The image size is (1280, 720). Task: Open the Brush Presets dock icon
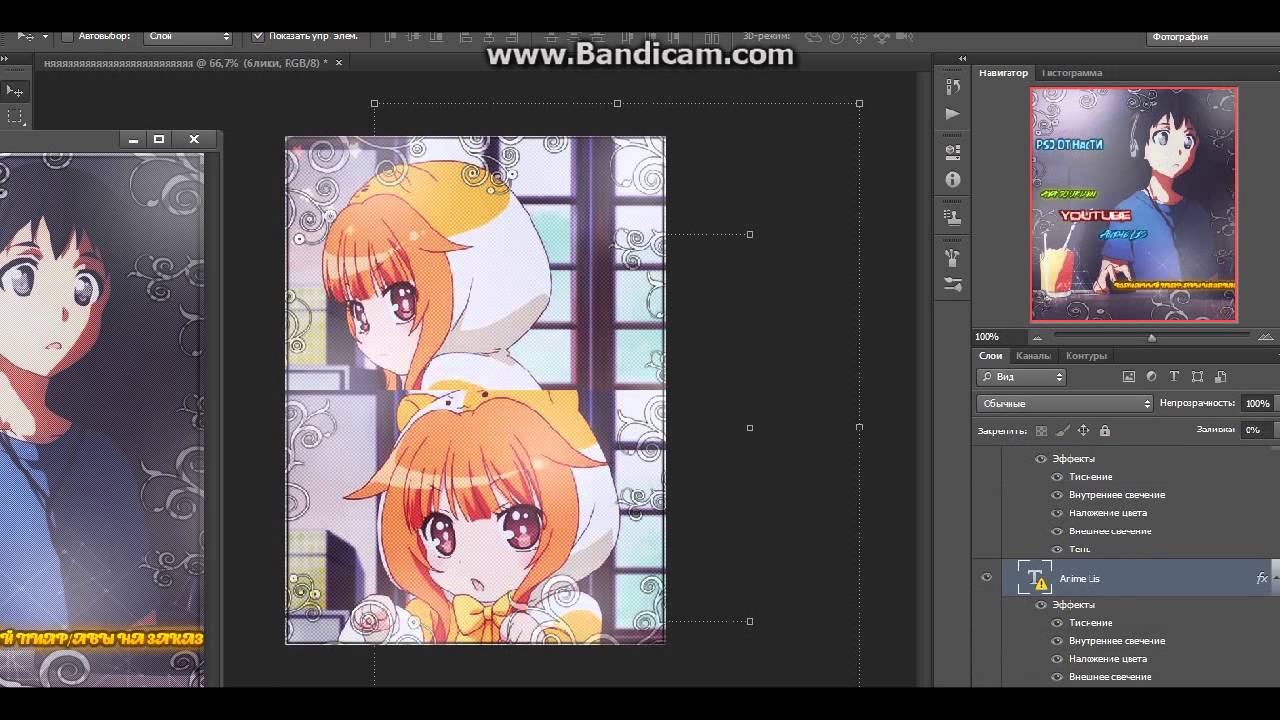point(953,284)
